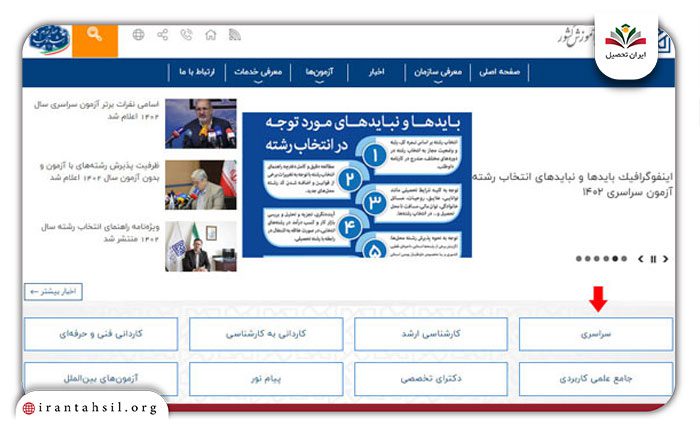
Task: Click the آزمون‌های بین‌الملل button
Action: point(101,379)
